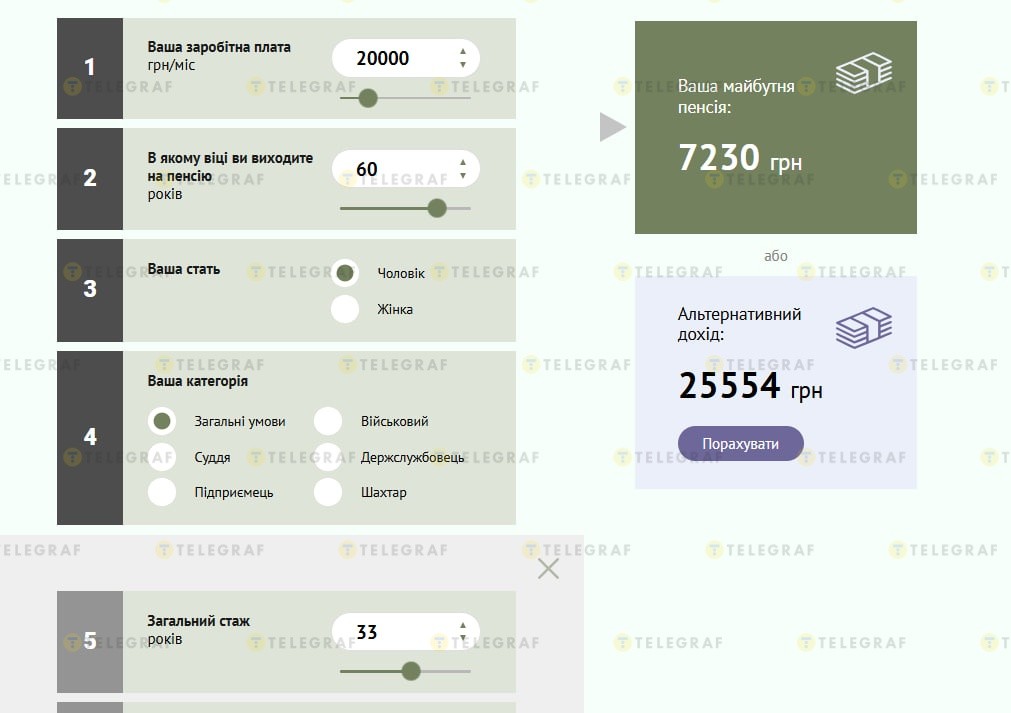
Task: Choose the Суддя category
Action: [x=162, y=457]
